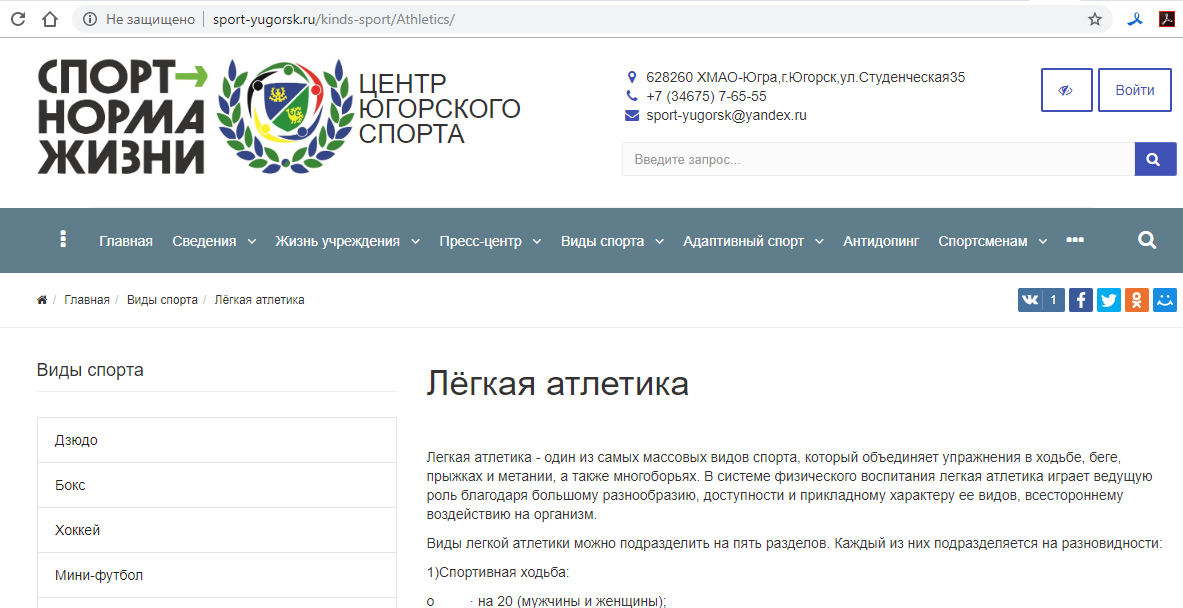Image resolution: width=1183 pixels, height=608 pixels.
Task: Click the map pin address icon
Action: tap(632, 77)
